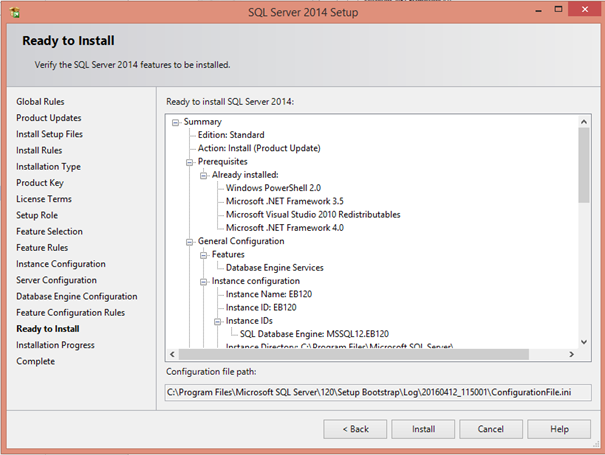The height and width of the screenshot is (455, 605).
Task: Select the Instance Name: EB120 row
Action: pyautogui.click(x=269, y=294)
